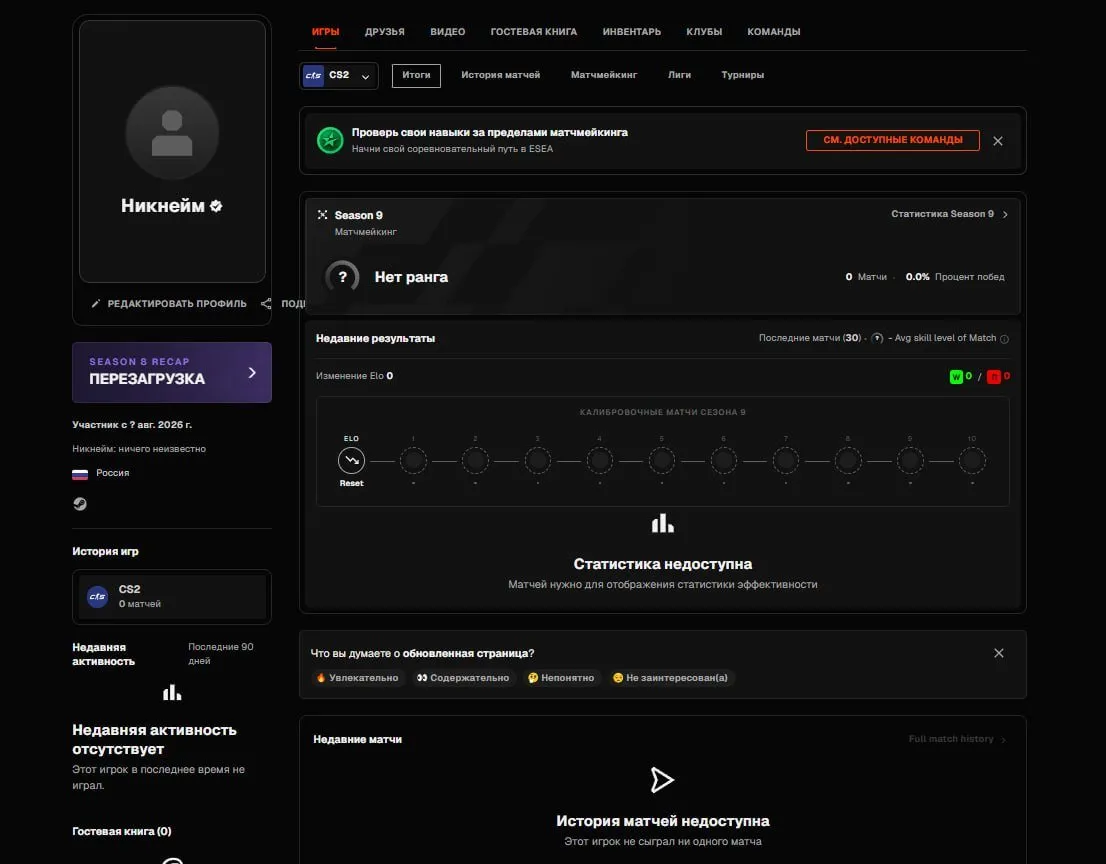Choose the Содержательно feedback option
The width and height of the screenshot is (1106, 864).
[x=463, y=678]
